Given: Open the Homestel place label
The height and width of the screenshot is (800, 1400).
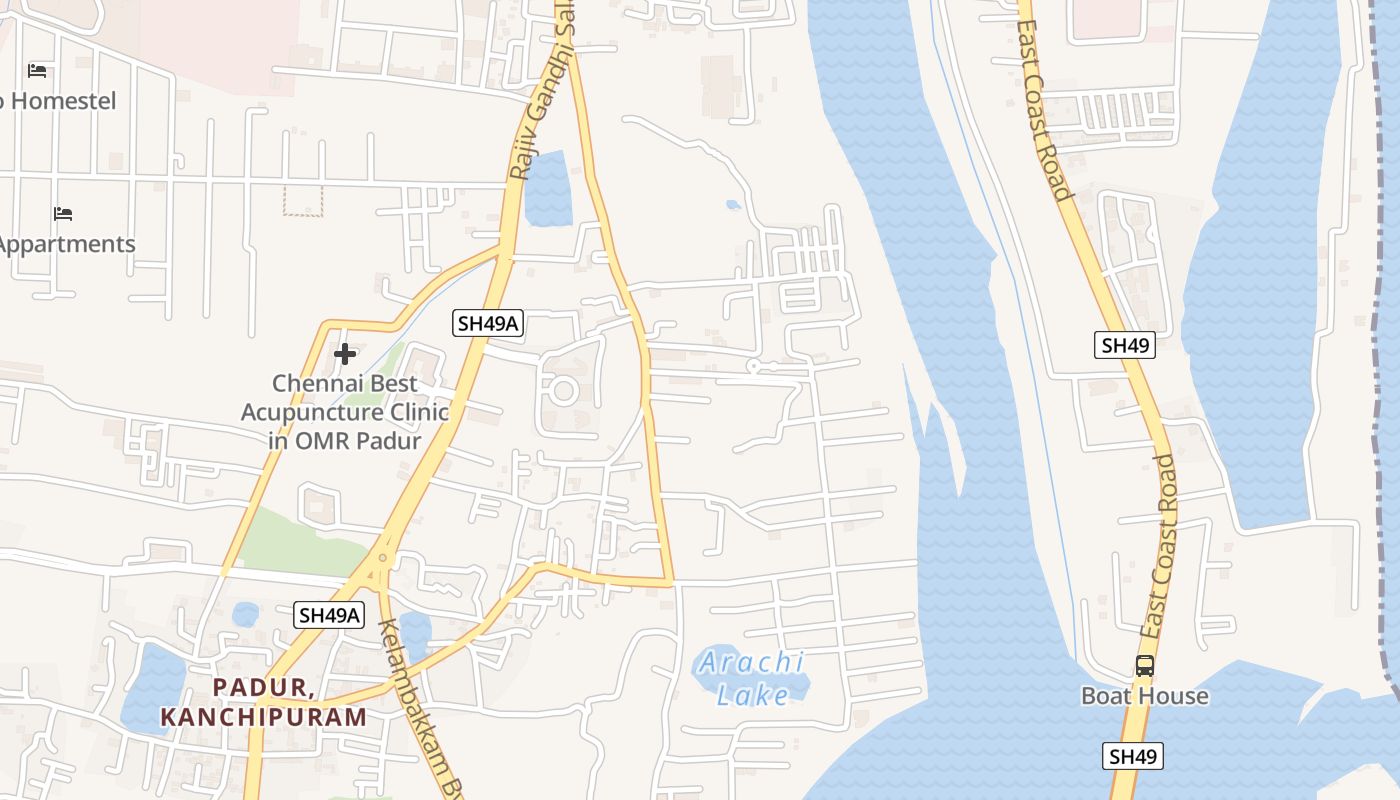Looking at the screenshot, I should (x=58, y=101).
